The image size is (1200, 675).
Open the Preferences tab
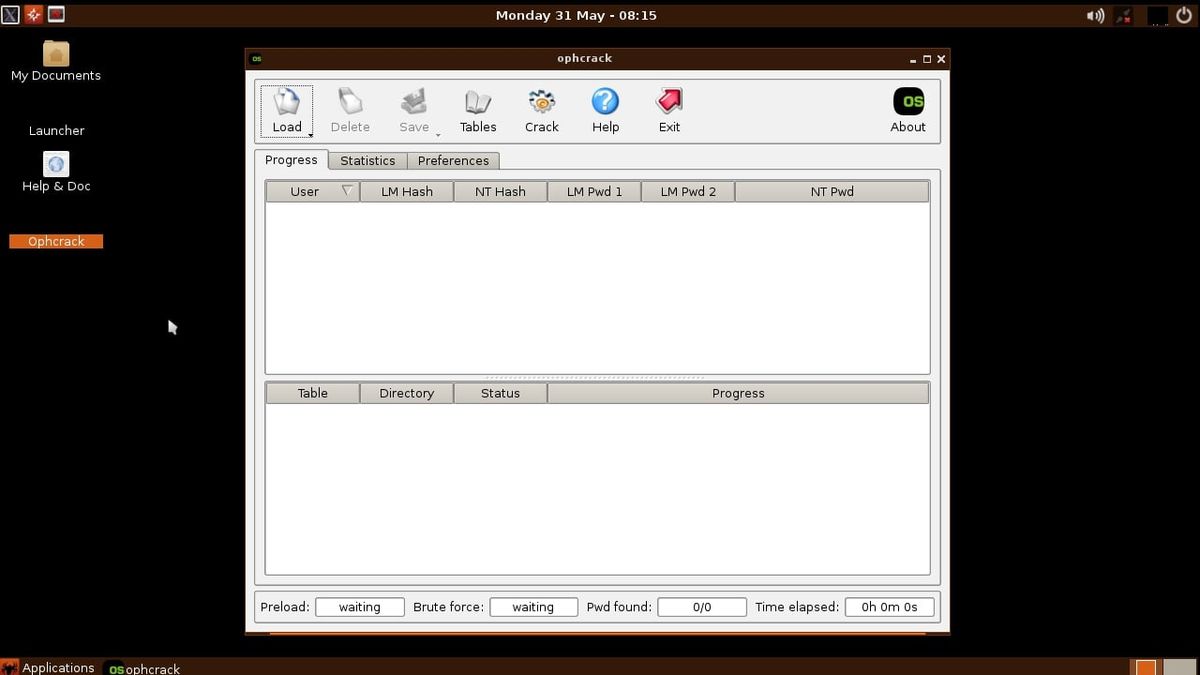(x=453, y=160)
